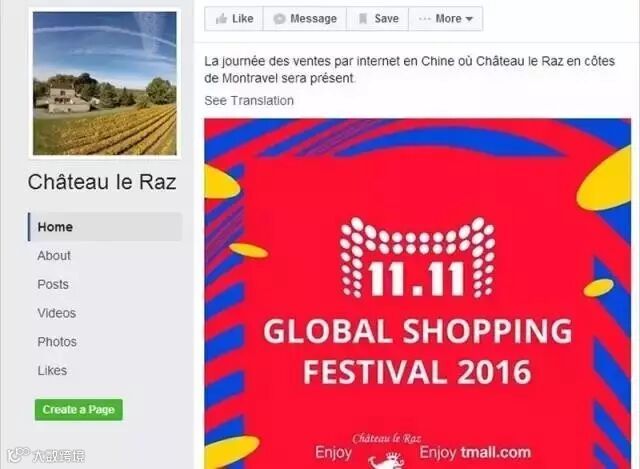Click the Château le Raz page title
Viewport: 640px width, 469px height.
(102, 182)
